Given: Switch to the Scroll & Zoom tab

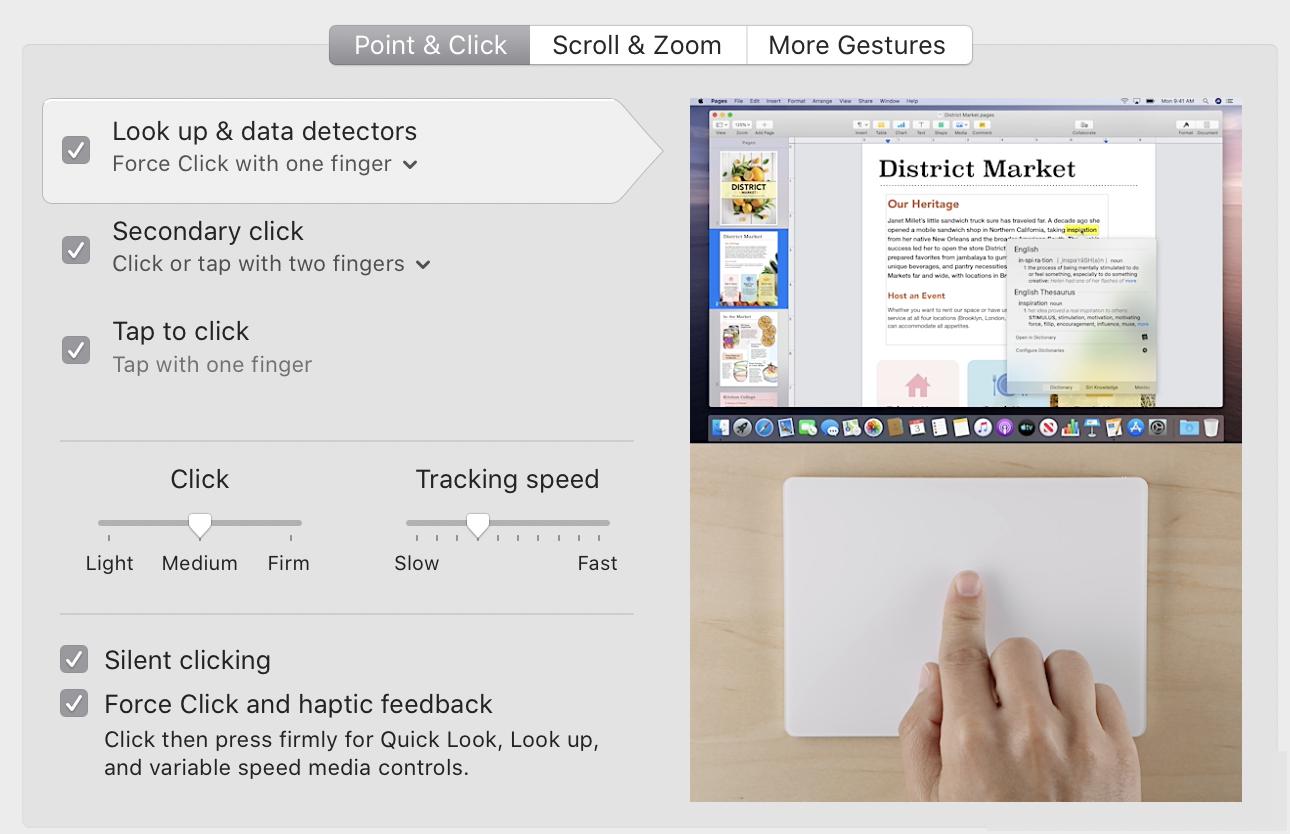Looking at the screenshot, I should 637,45.
